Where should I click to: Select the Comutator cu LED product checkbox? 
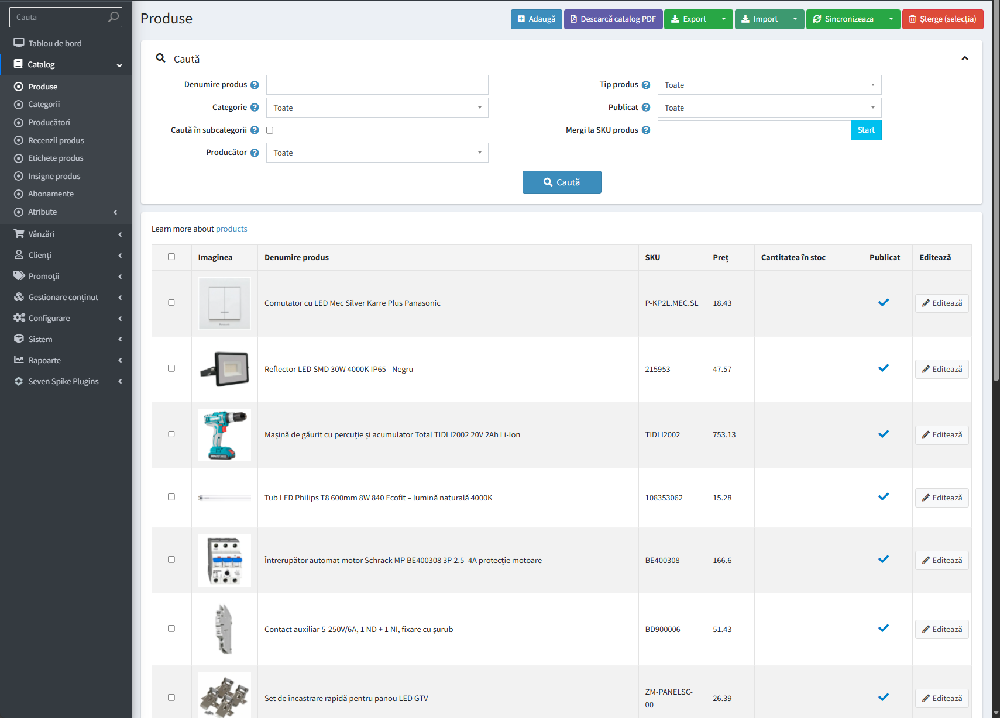coord(171,302)
